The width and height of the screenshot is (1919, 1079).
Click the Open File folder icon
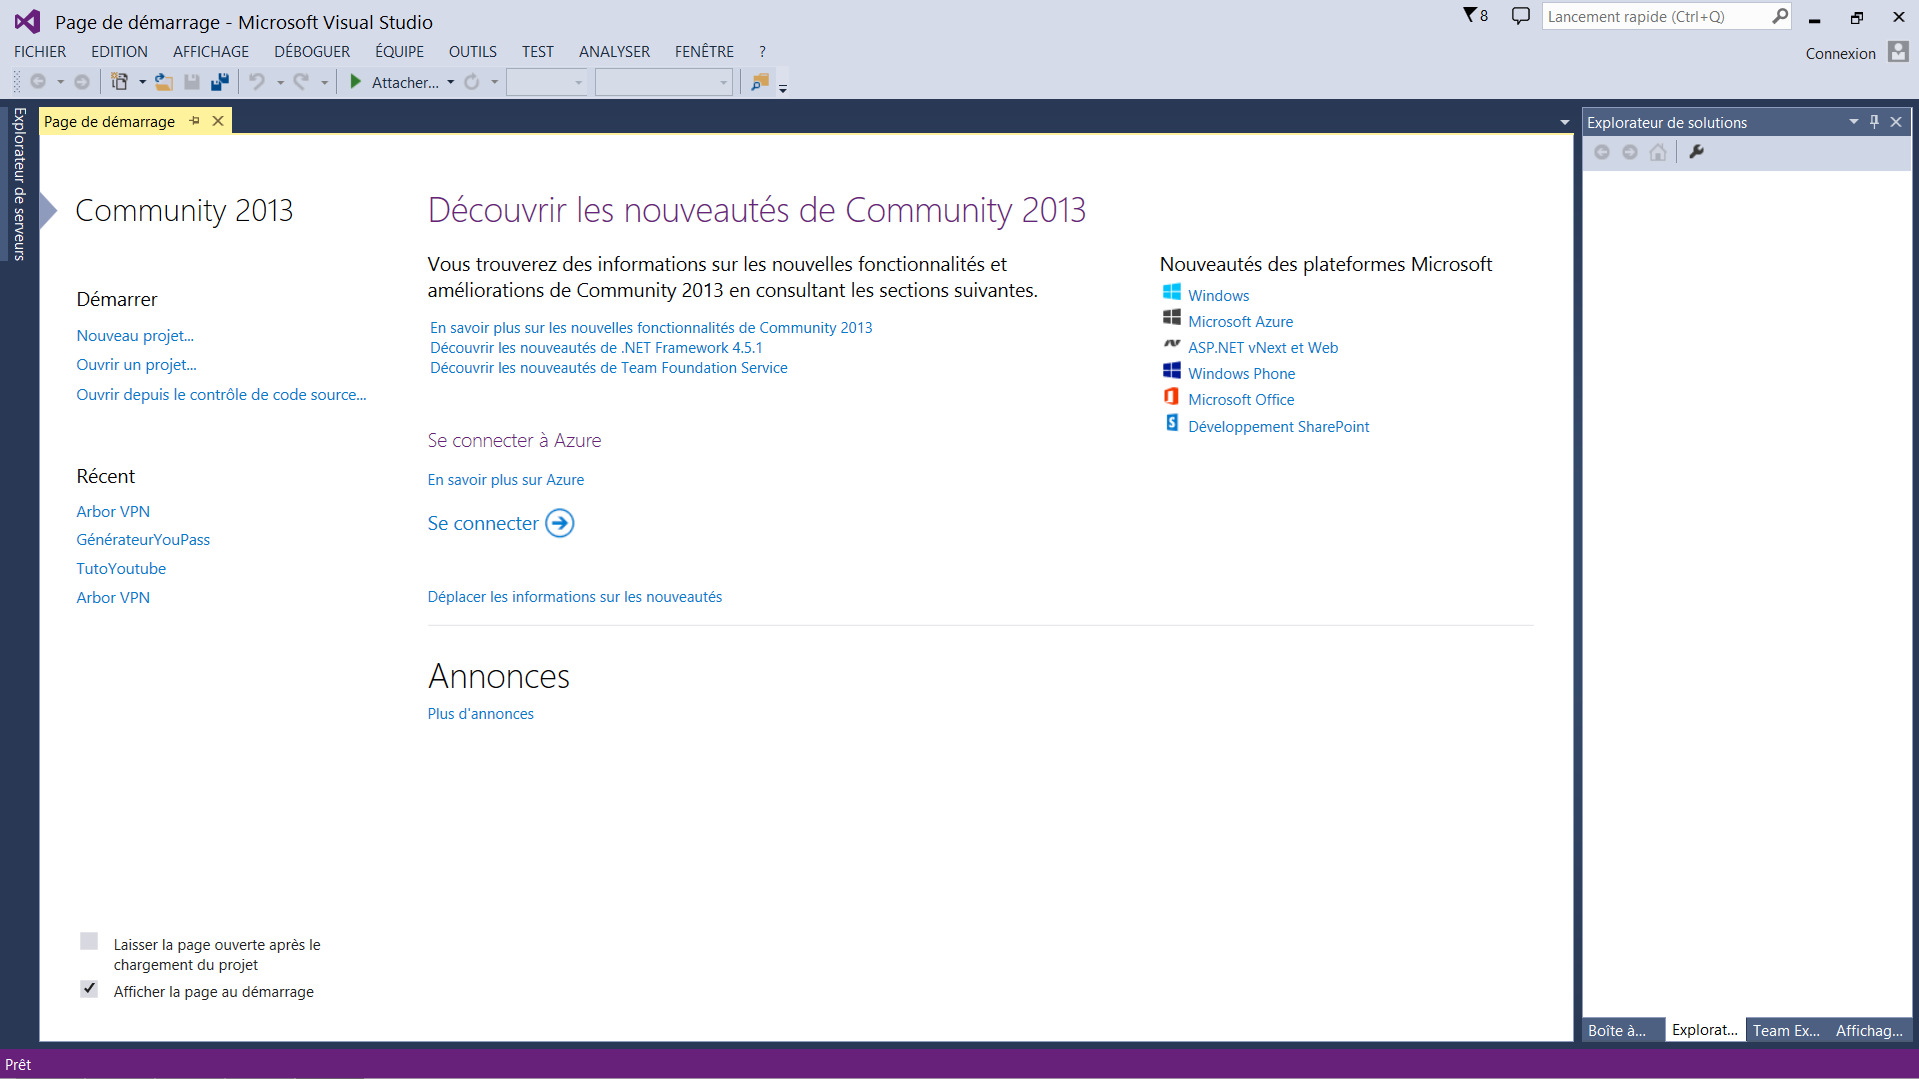(164, 82)
